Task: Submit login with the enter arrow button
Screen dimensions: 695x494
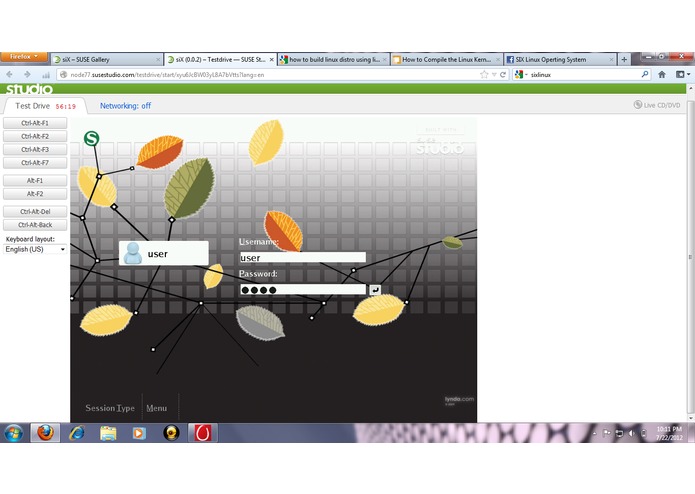Action: pyautogui.click(x=375, y=290)
